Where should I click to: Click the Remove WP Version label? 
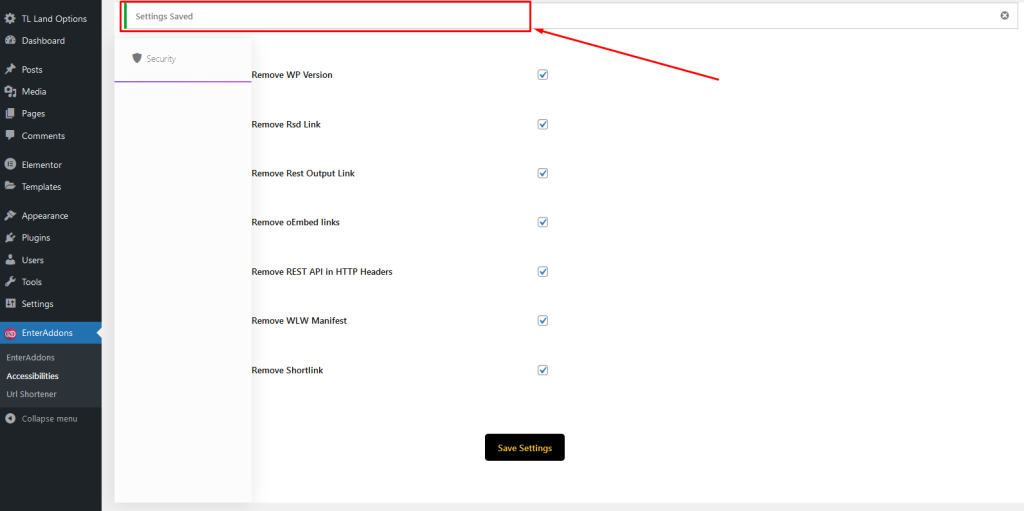click(292, 75)
